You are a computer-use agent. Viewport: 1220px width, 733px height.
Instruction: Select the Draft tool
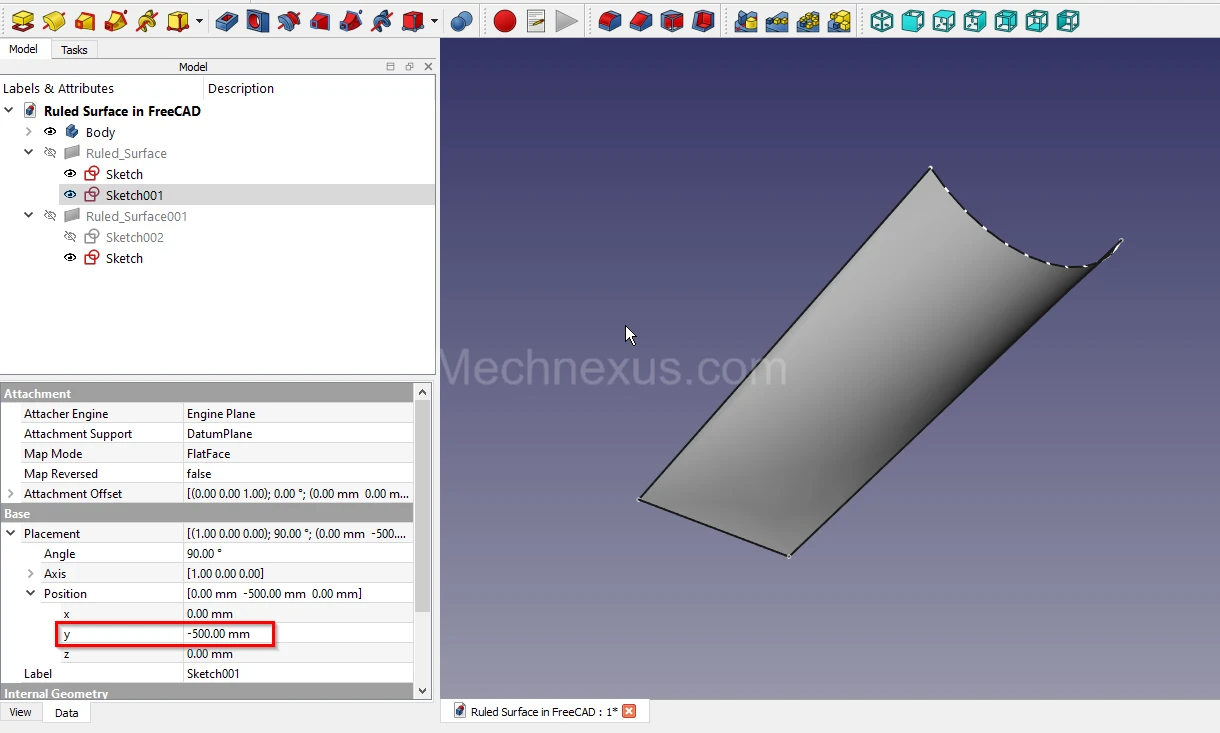(x=672, y=20)
